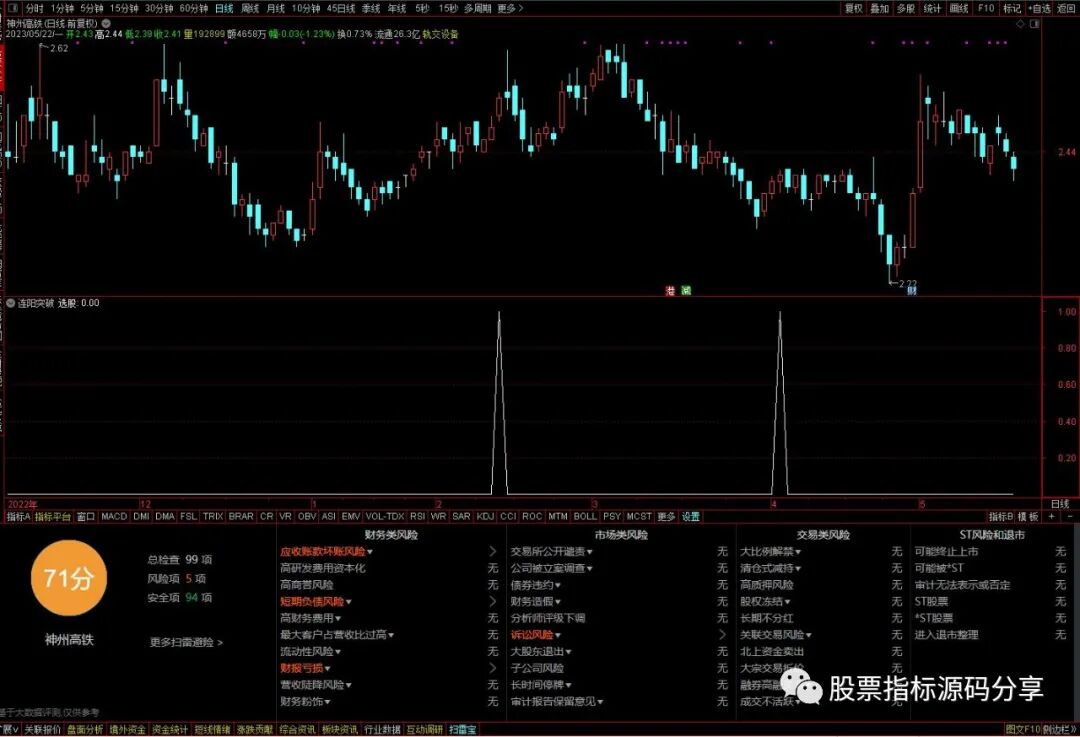The image size is (1080, 737).
Task: Switch to the 15分钟 period tab
Action: [x=124, y=8]
